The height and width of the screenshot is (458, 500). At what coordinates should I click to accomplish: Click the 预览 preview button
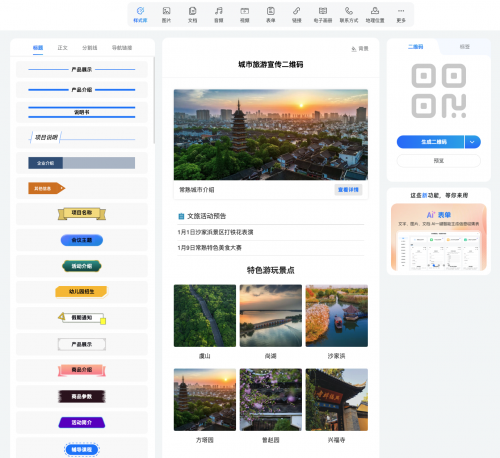pos(439,161)
